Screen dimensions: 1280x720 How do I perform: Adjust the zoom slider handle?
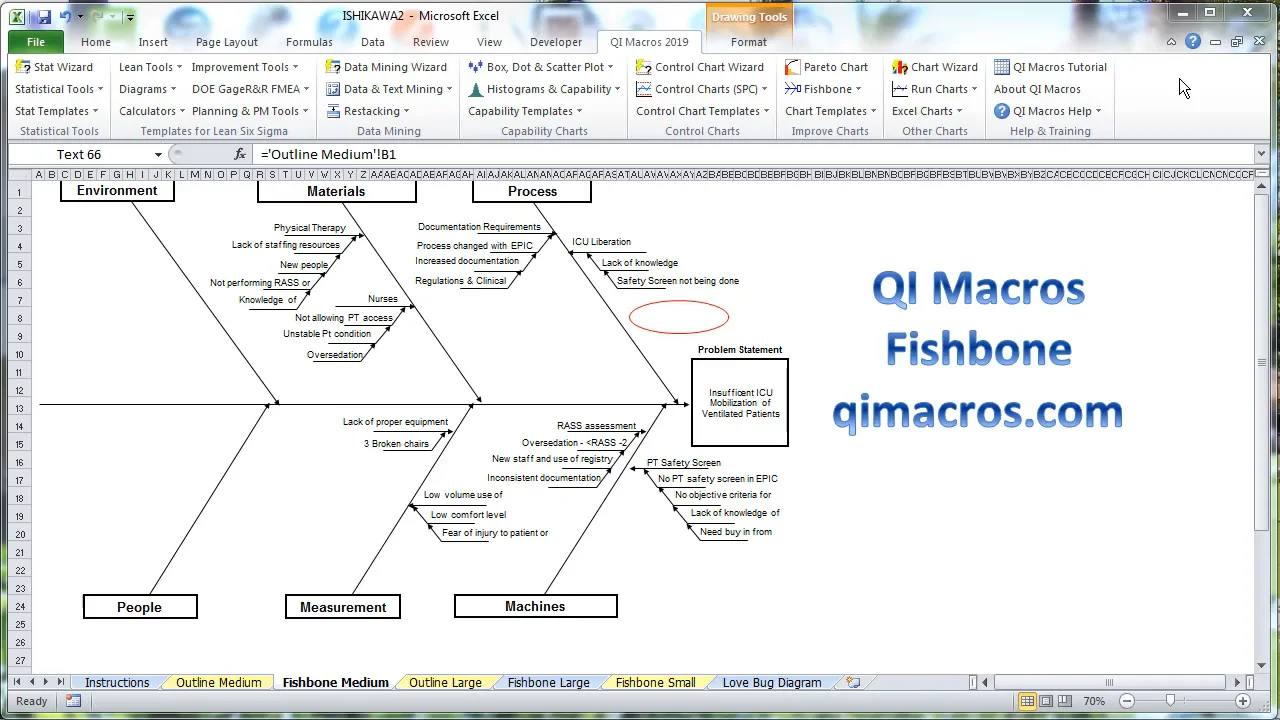pyautogui.click(x=1170, y=701)
